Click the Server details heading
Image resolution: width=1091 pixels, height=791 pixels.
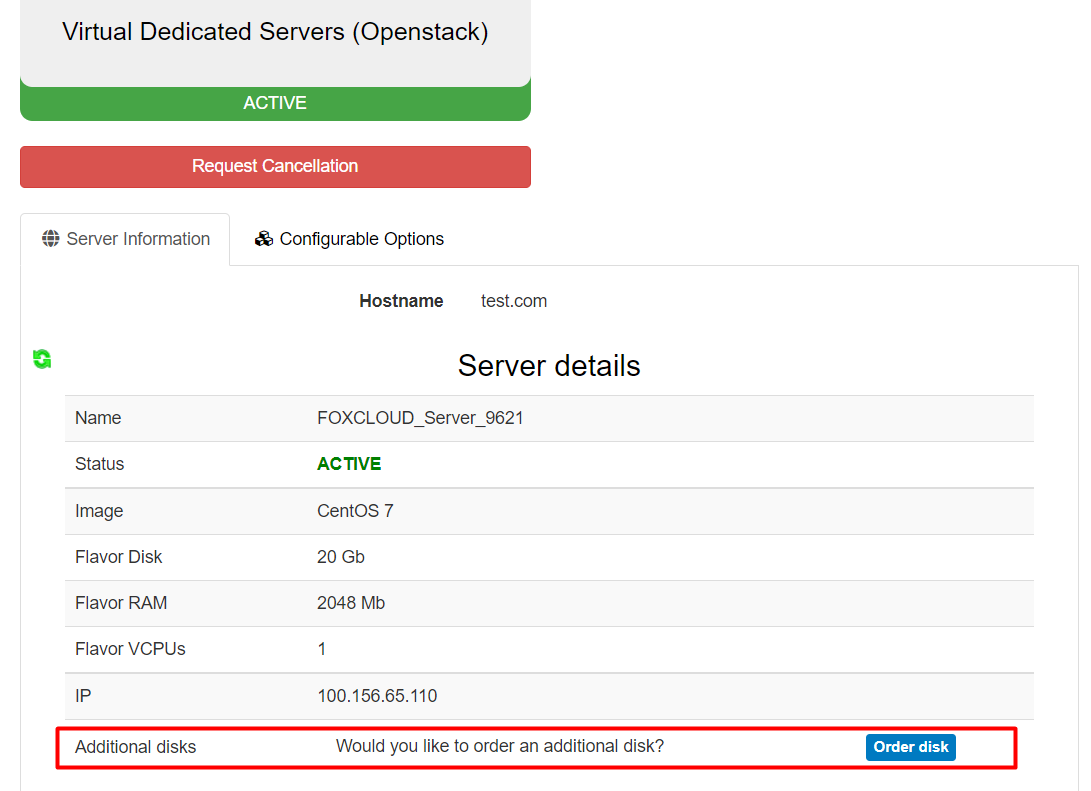pos(549,366)
